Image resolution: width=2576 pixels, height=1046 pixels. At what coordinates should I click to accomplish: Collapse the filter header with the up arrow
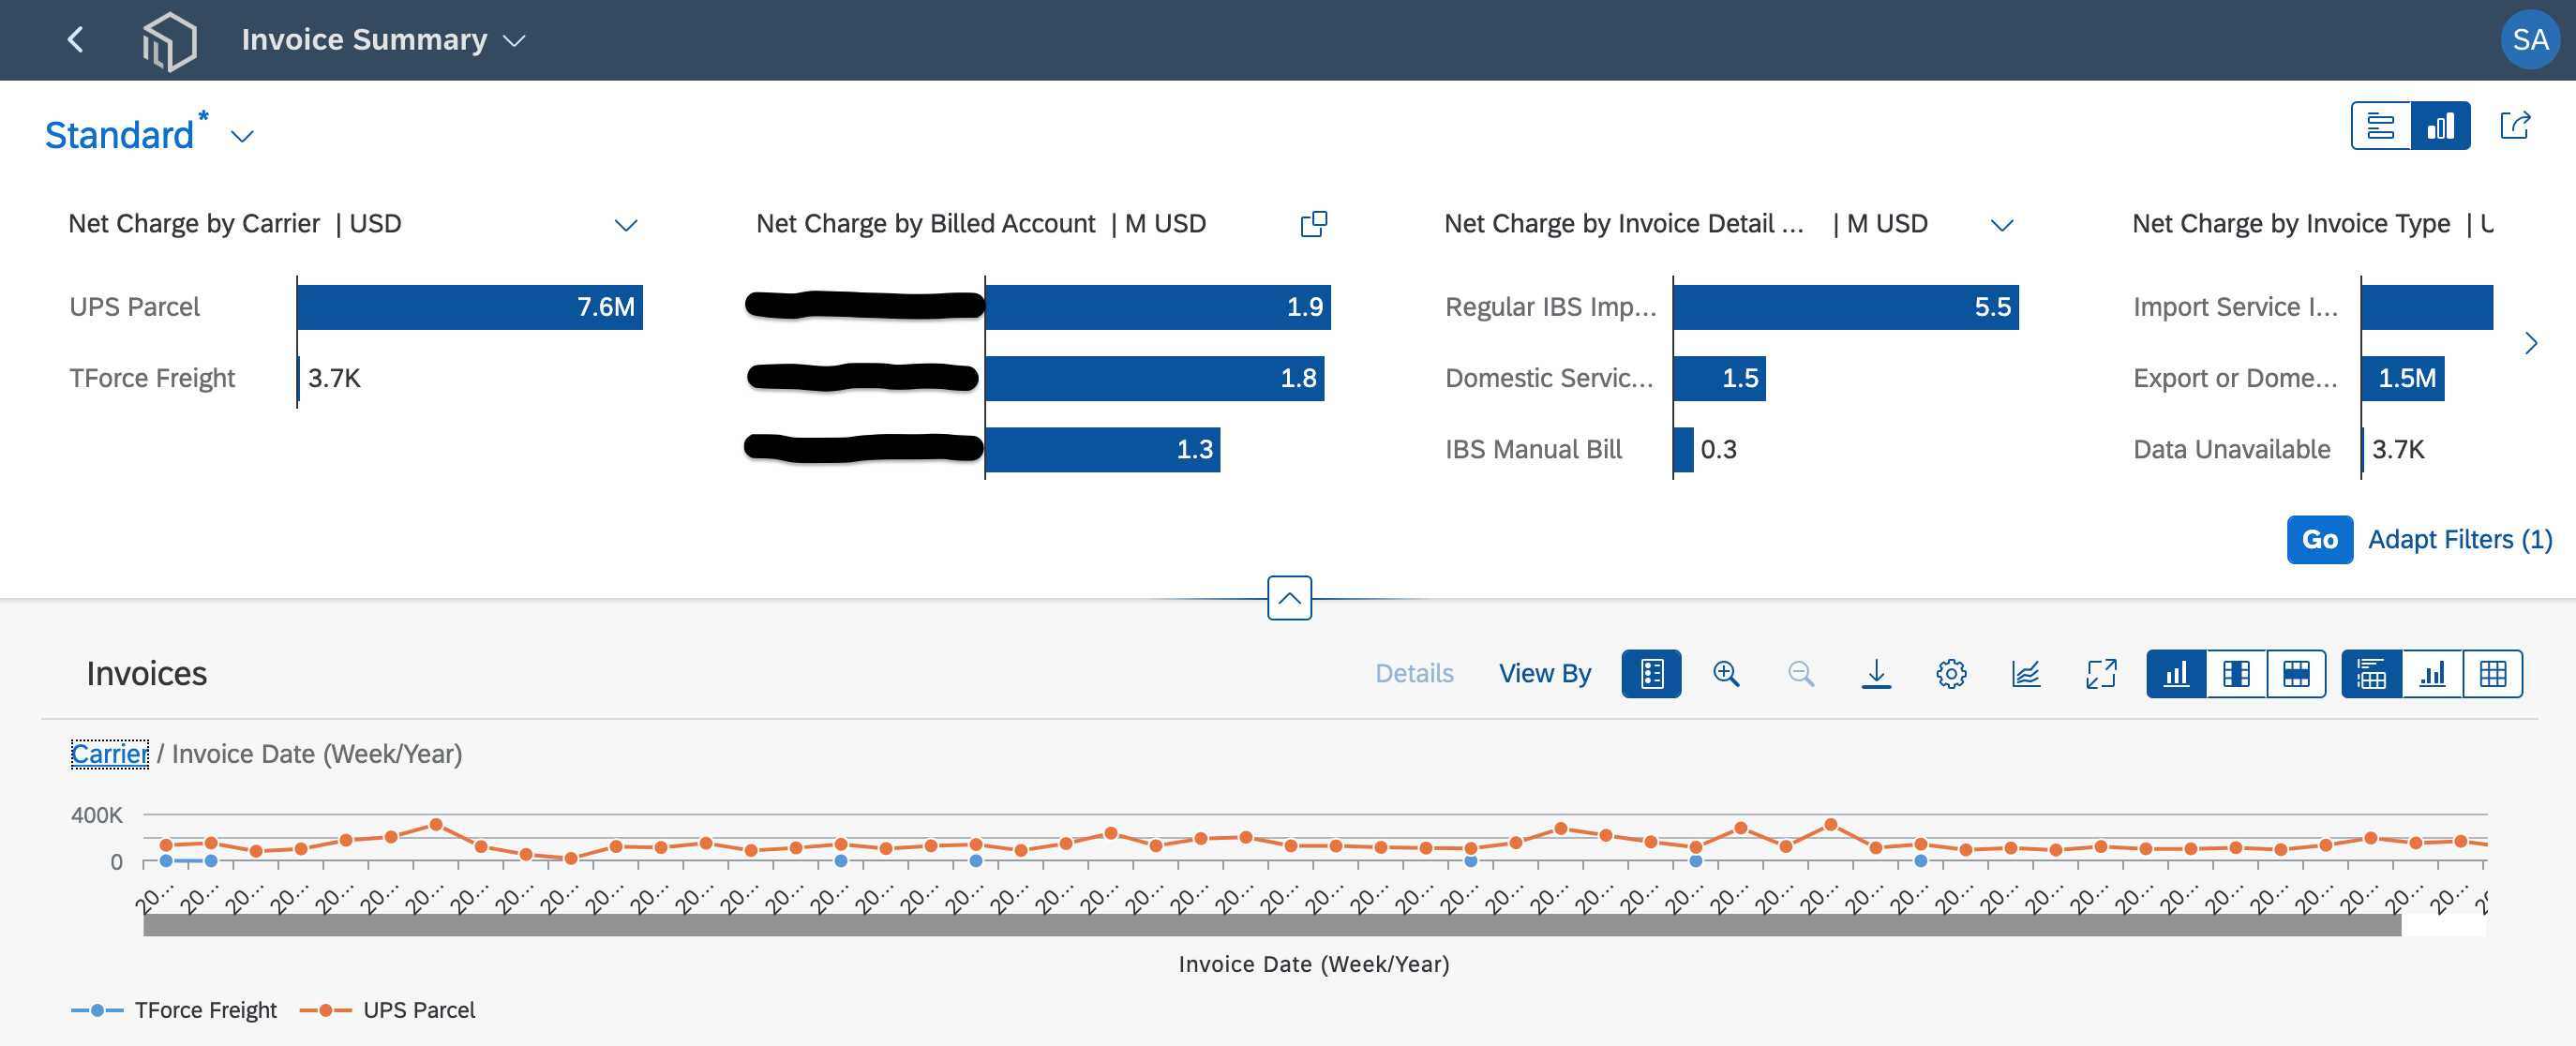click(x=1289, y=598)
